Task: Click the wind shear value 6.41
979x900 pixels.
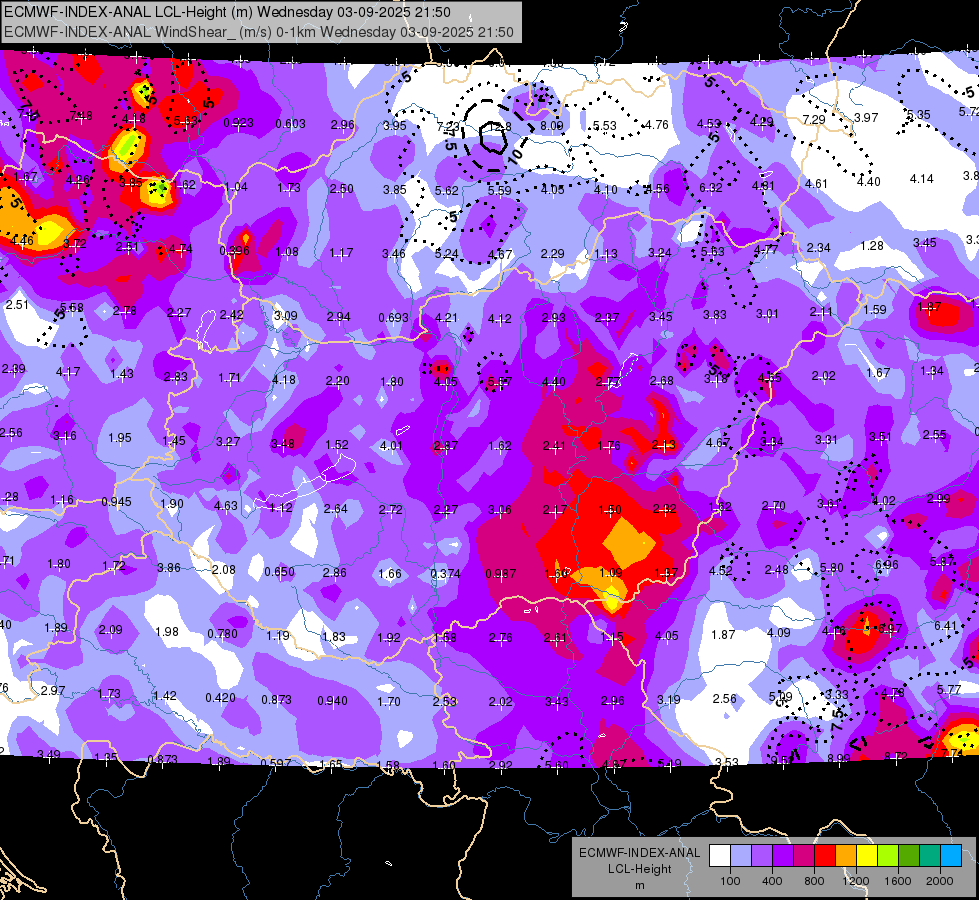Action: point(945,625)
